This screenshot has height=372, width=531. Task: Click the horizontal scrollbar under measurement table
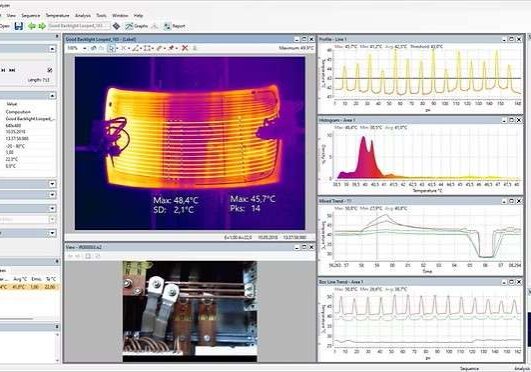click(x=17, y=318)
